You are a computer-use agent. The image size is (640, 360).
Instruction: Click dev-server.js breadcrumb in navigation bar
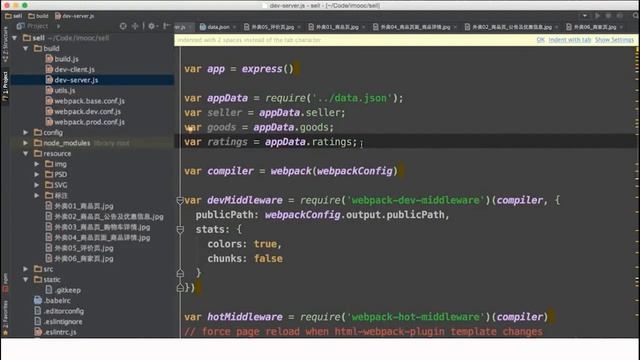pyautogui.click(x=74, y=16)
